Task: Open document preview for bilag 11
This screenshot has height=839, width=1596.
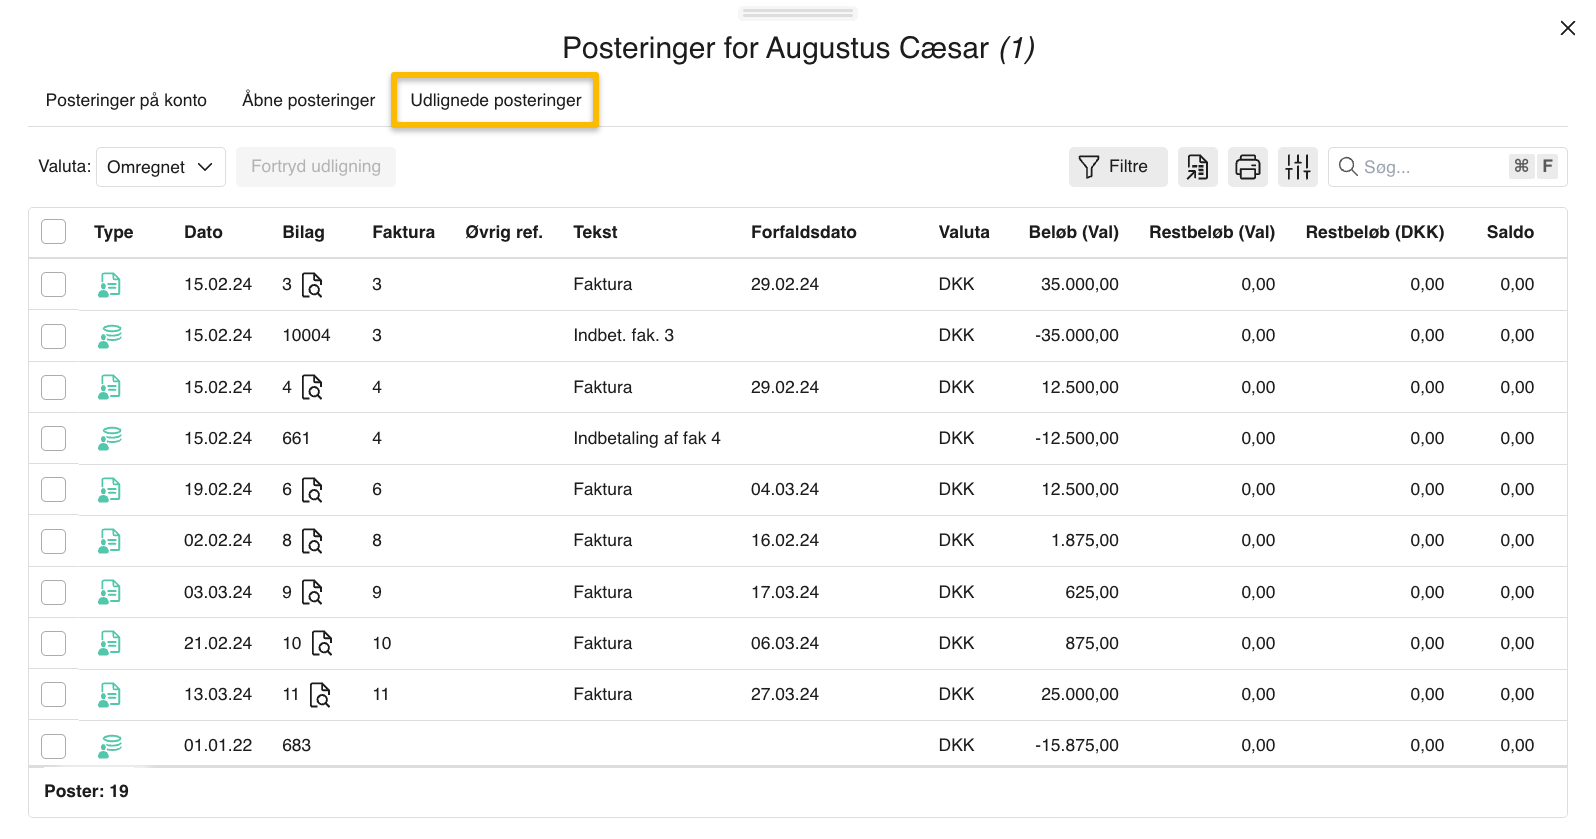Action: click(x=320, y=695)
